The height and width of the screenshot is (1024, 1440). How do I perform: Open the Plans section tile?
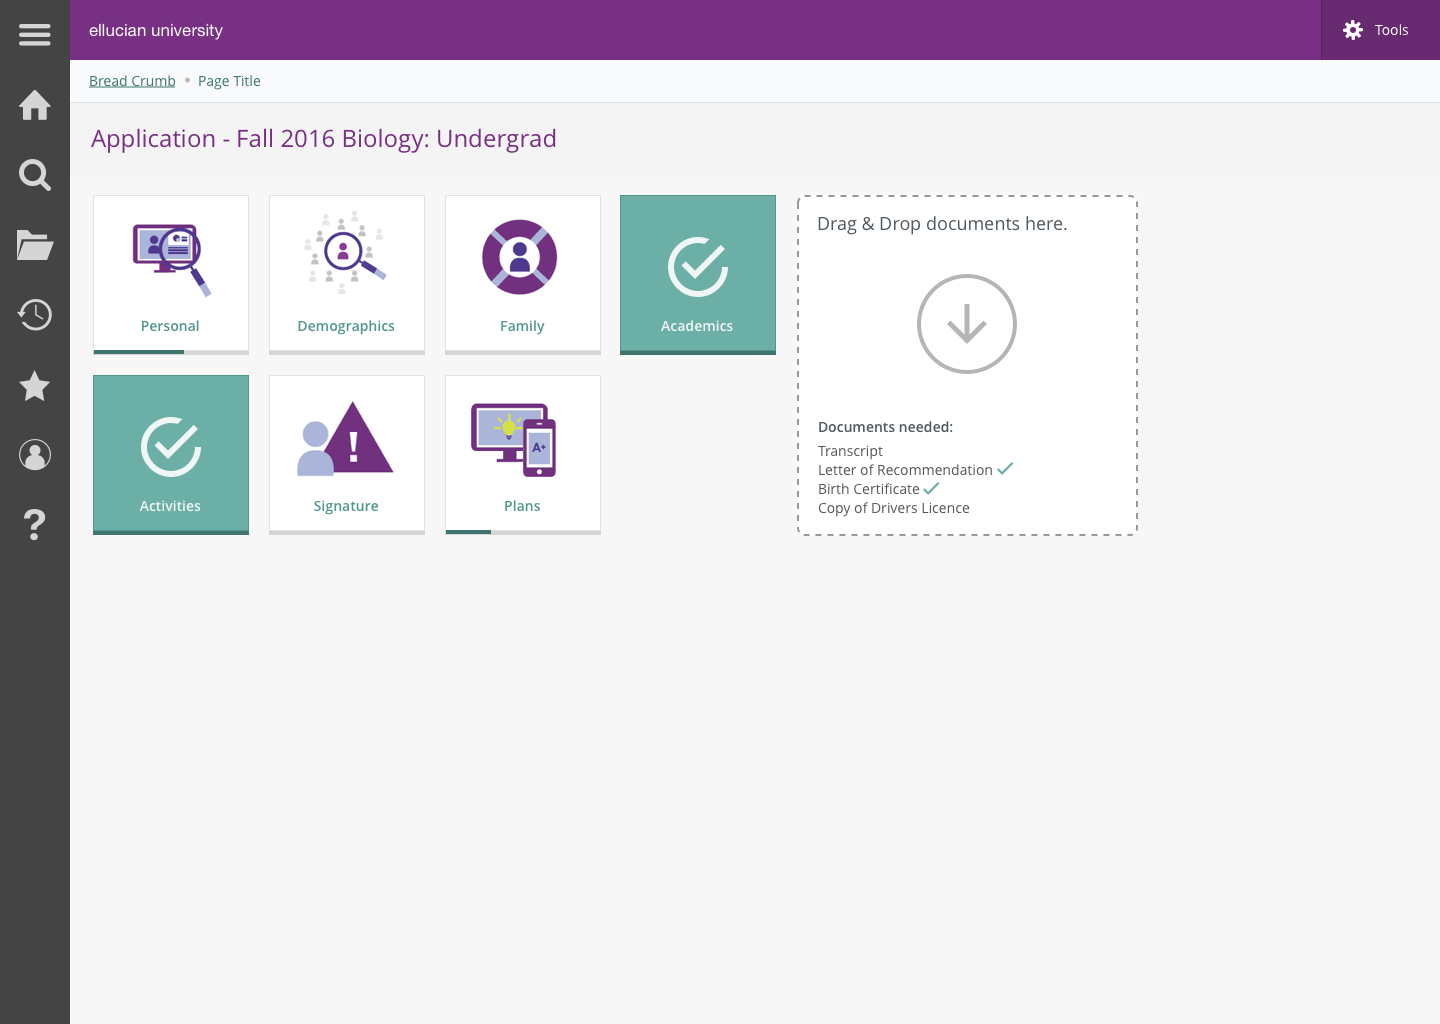click(523, 455)
